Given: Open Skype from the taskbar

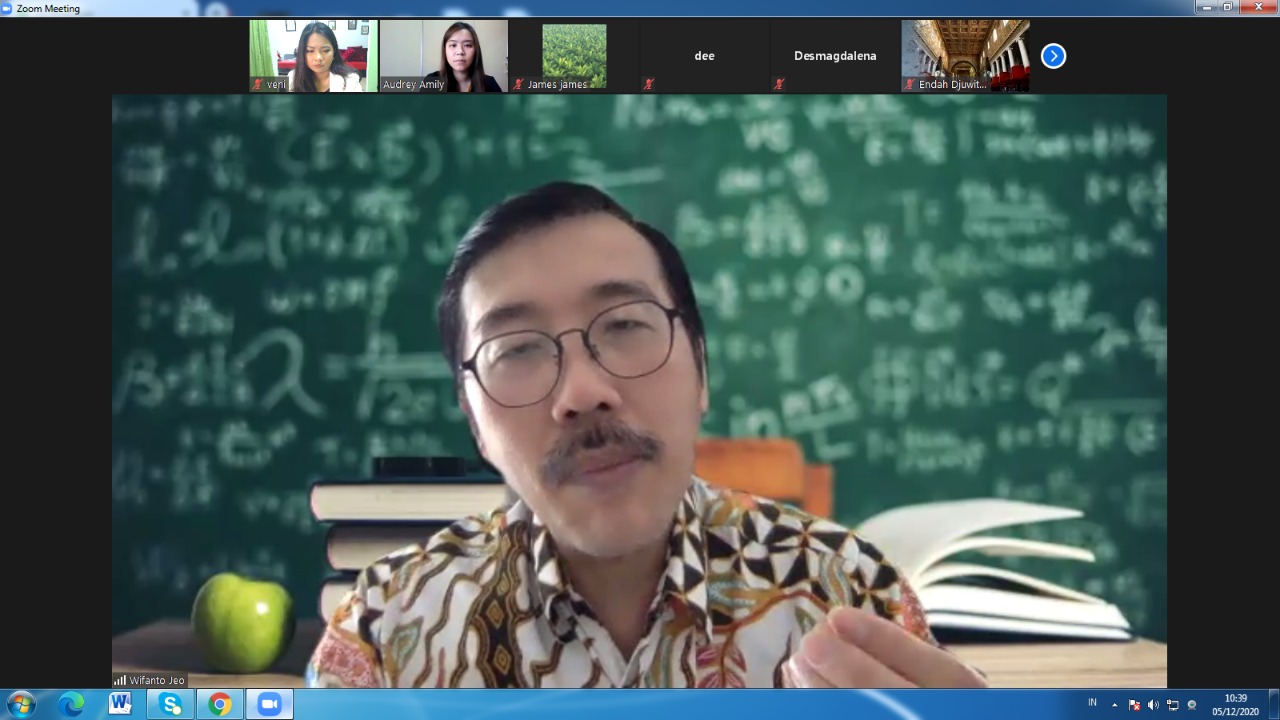Looking at the screenshot, I should click(x=170, y=705).
